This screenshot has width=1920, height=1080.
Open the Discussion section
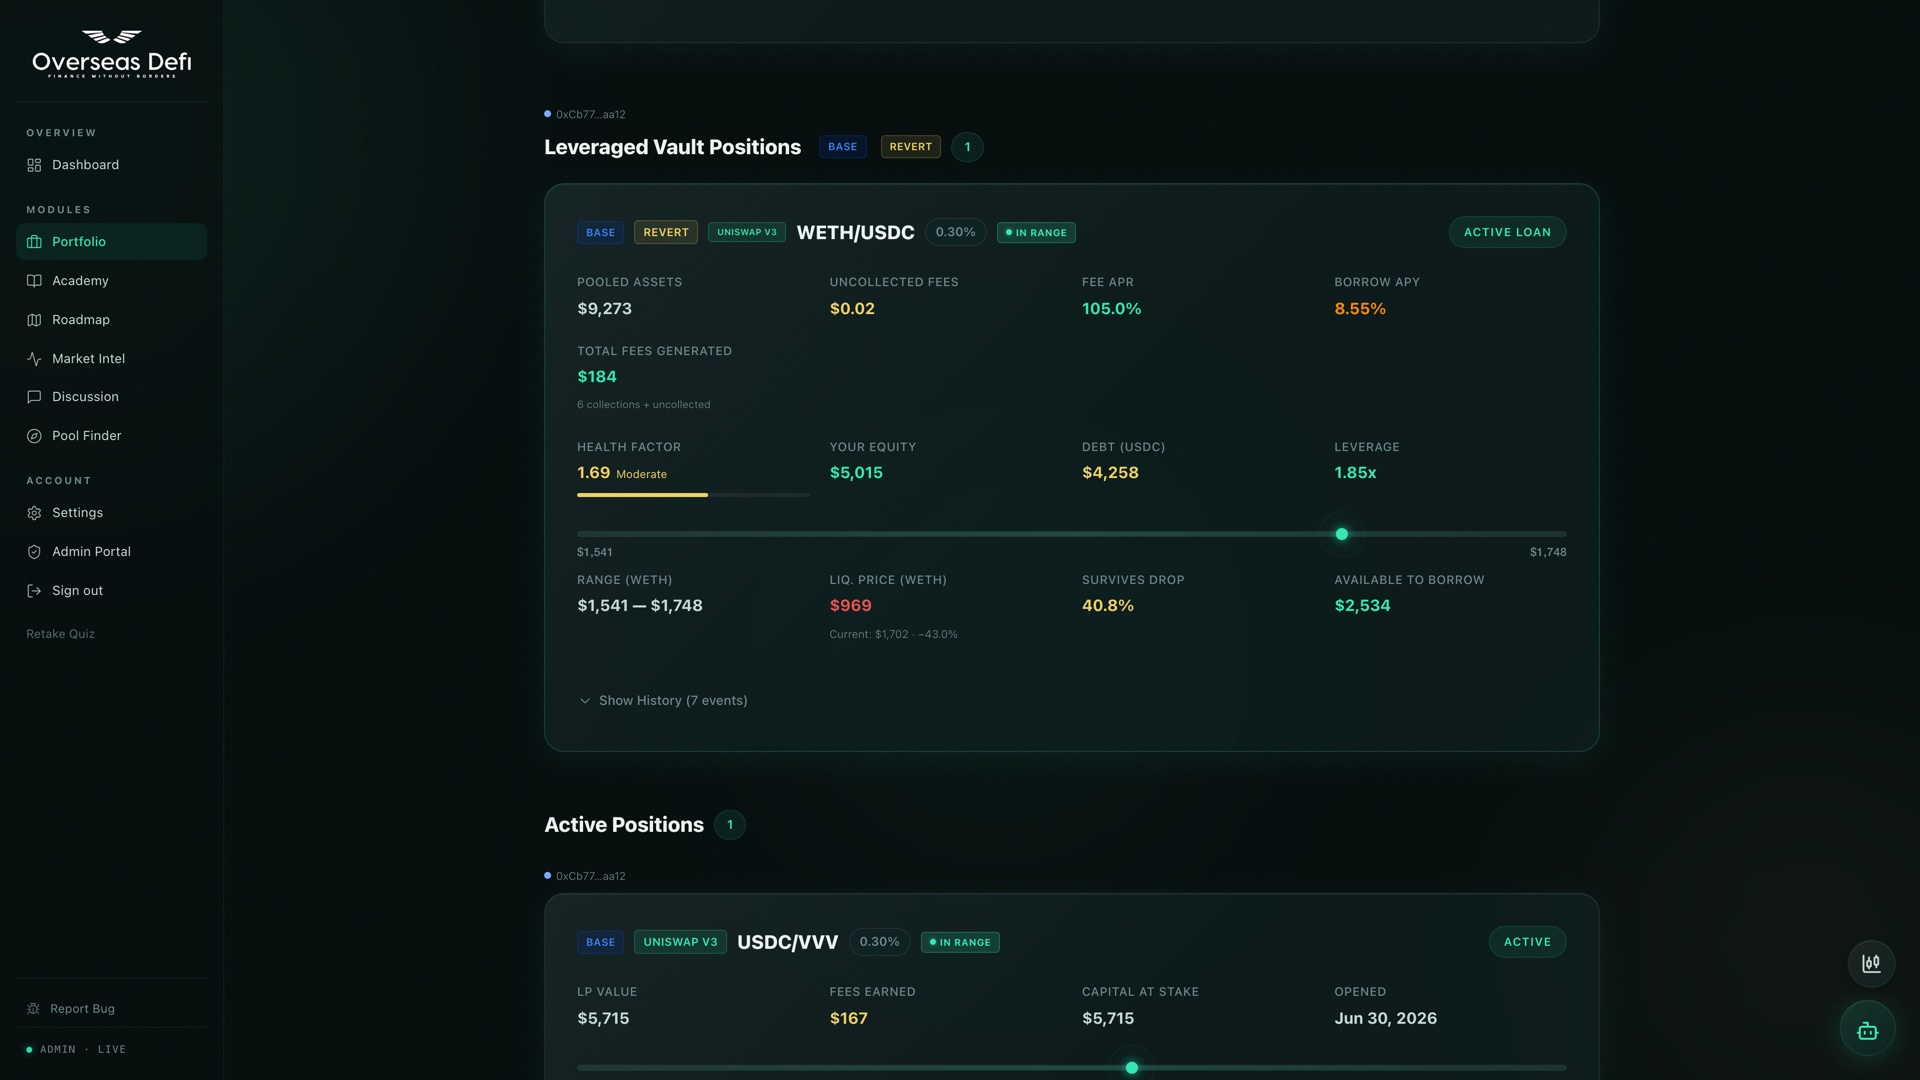(111, 397)
